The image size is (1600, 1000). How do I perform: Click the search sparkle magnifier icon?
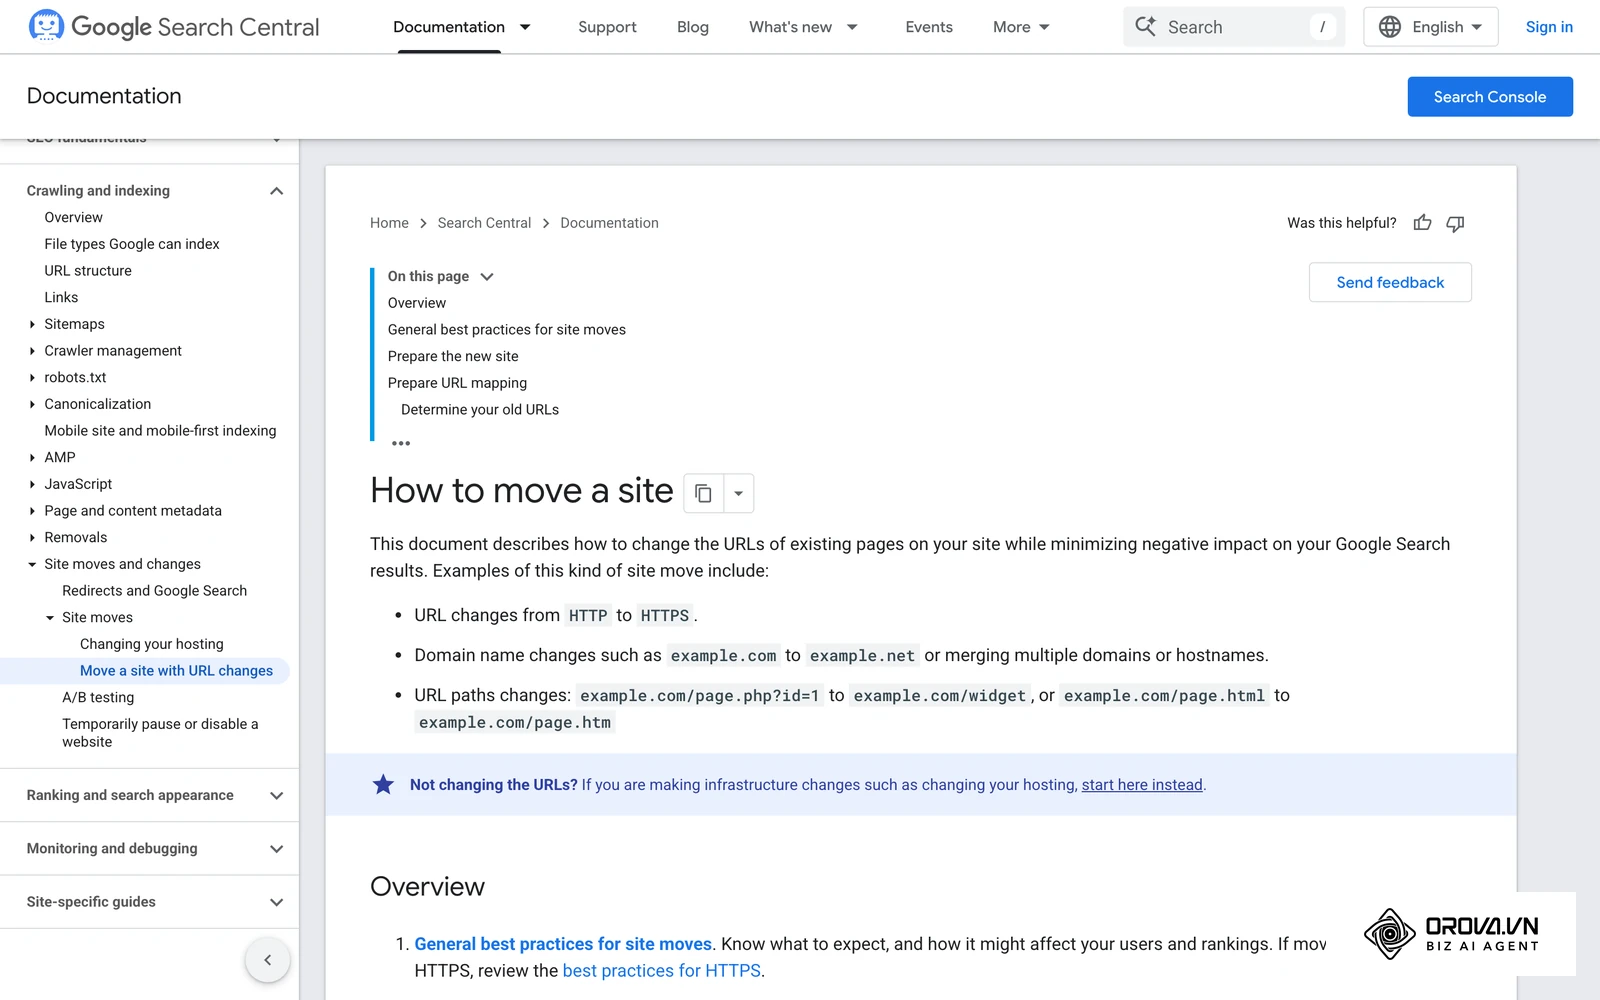click(x=1146, y=27)
